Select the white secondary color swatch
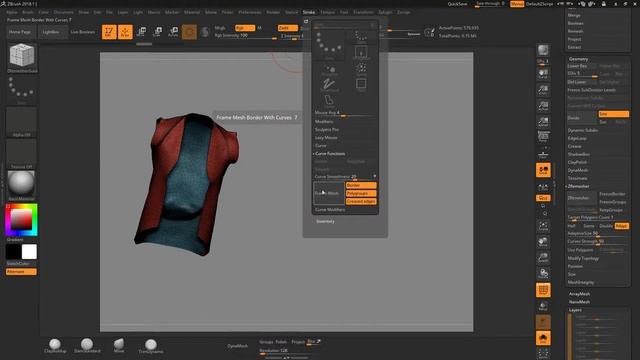Image resolution: width=640 pixels, height=360 pixels. coord(29,252)
